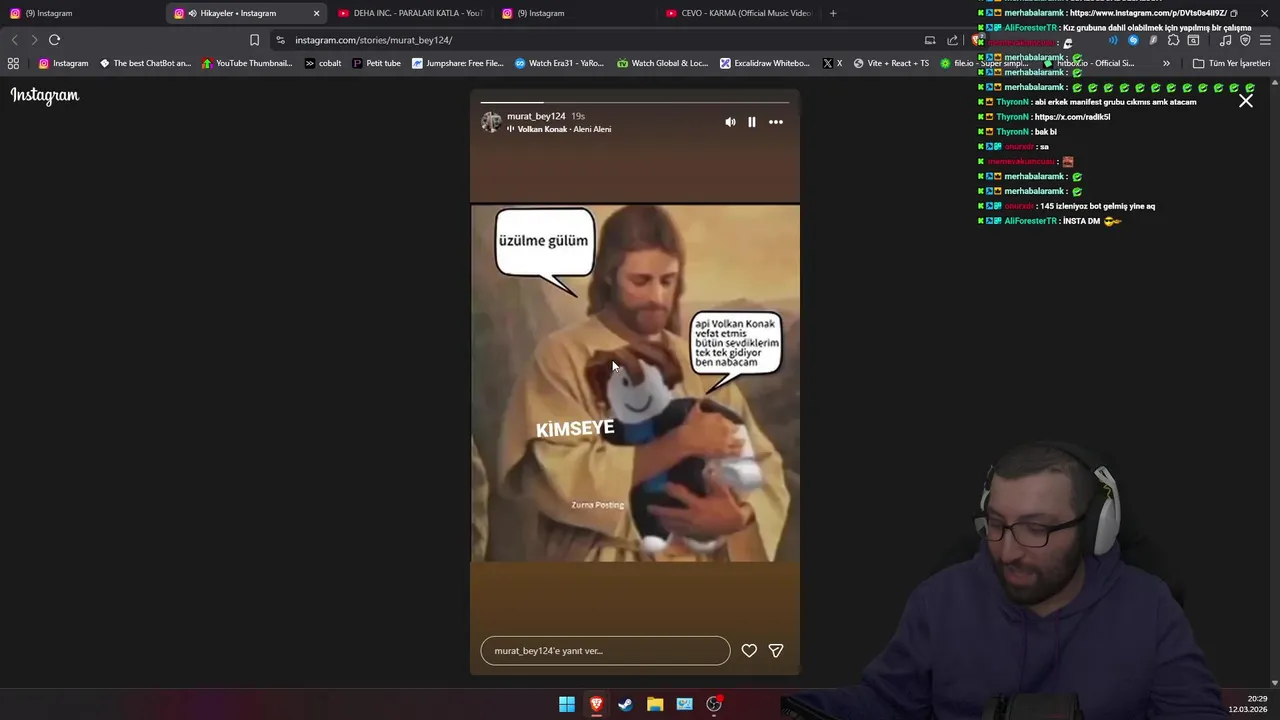Open X bookmark
This screenshot has height=720, width=1280.
click(x=832, y=63)
